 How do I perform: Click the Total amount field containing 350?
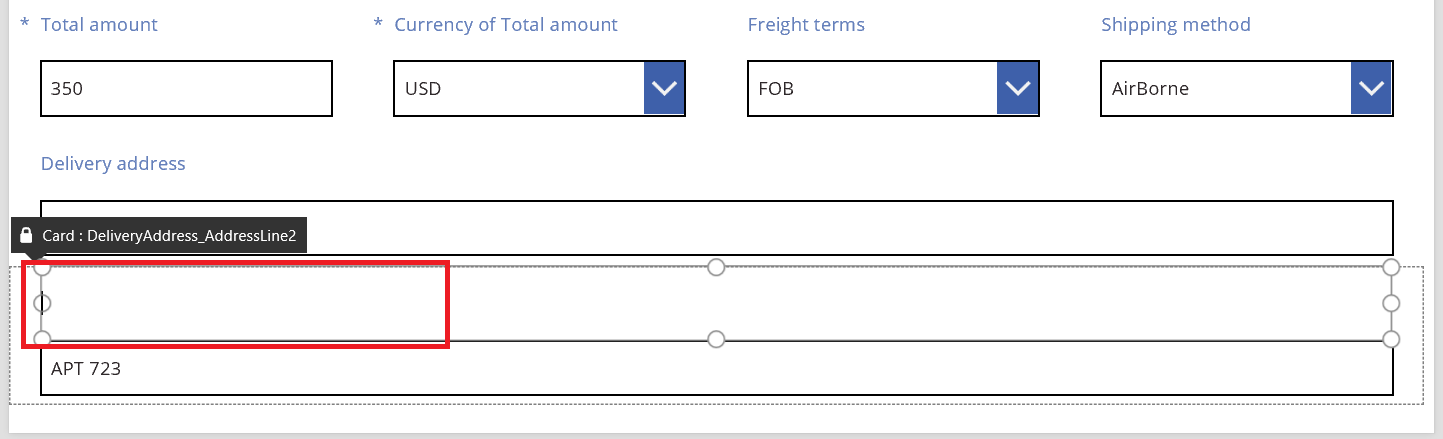186,89
